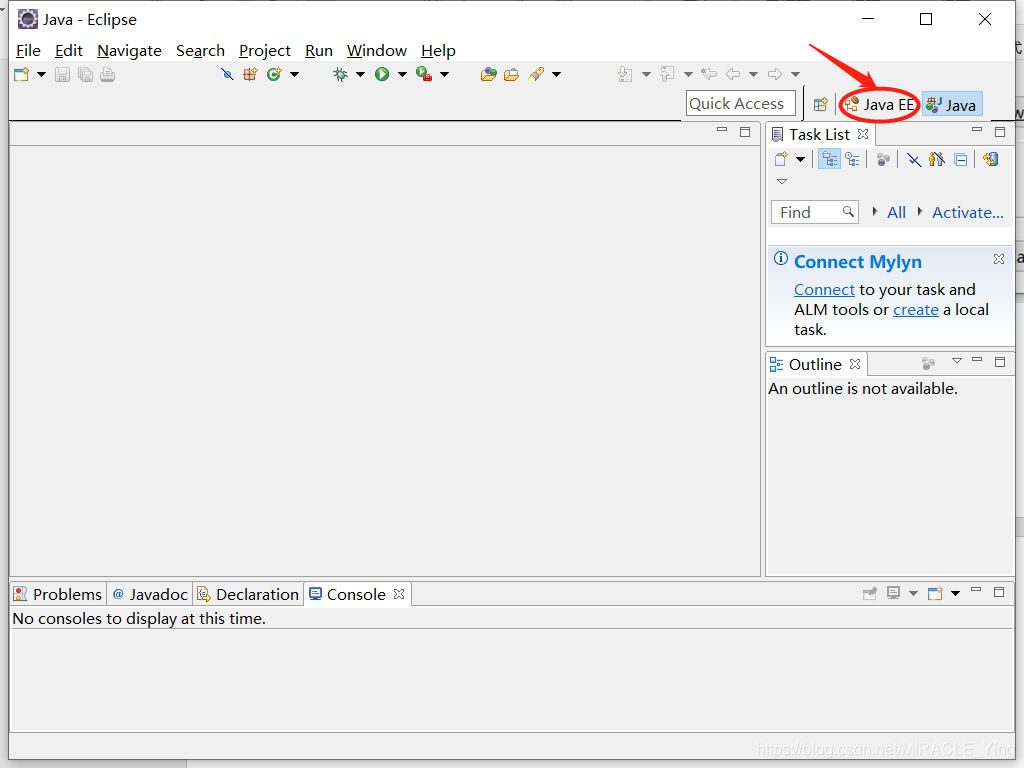Open dropdown next to New Java Class

295,74
